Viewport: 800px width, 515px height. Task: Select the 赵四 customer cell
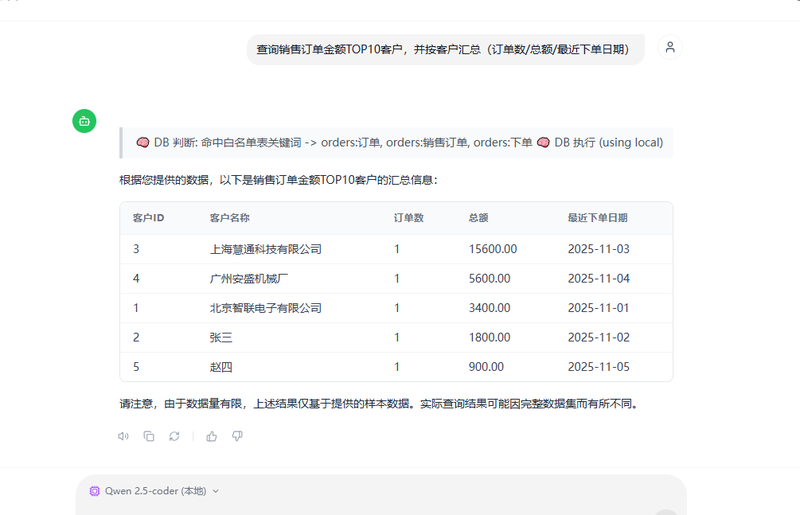click(x=221, y=367)
